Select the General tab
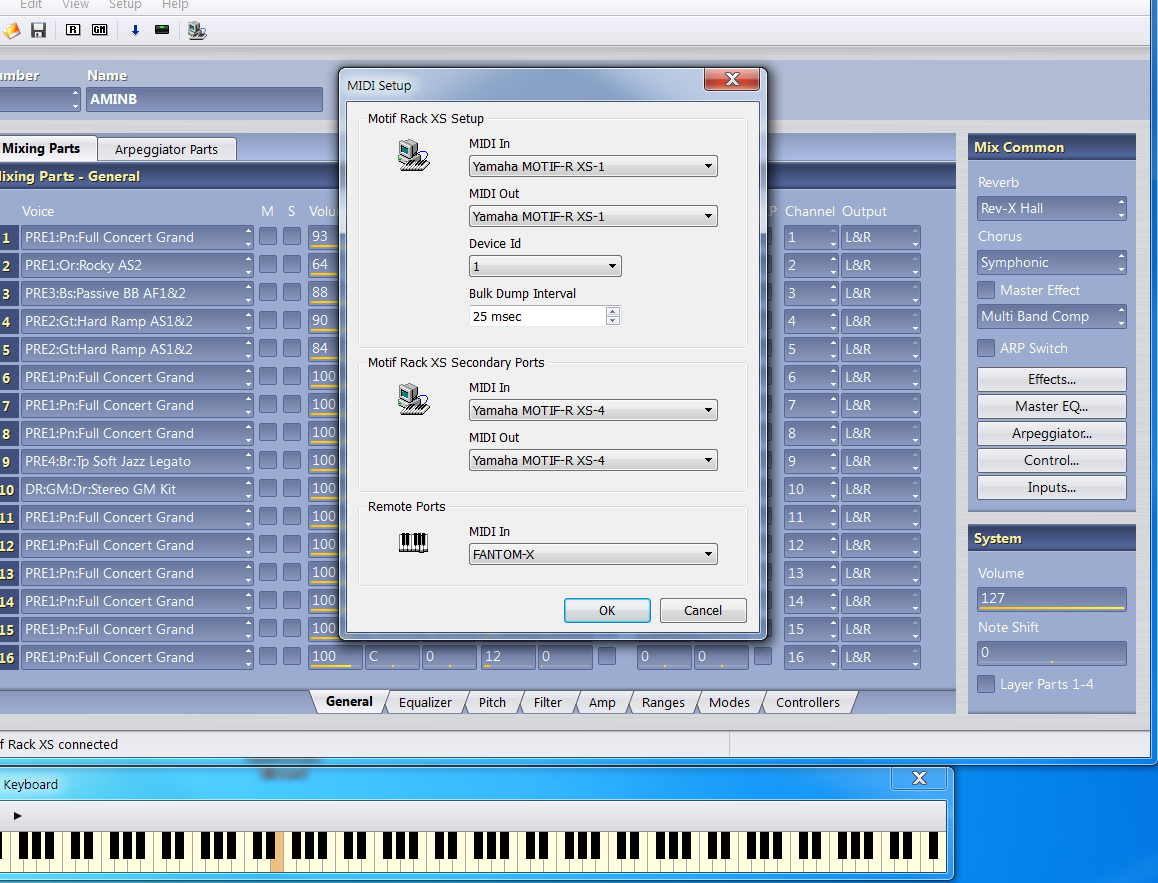The width and height of the screenshot is (1158, 883). 349,701
